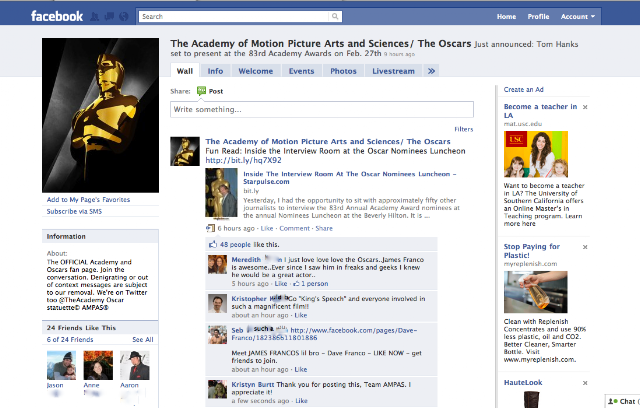640x408 pixels.
Task: Switch to the Info tab
Action: [x=215, y=71]
